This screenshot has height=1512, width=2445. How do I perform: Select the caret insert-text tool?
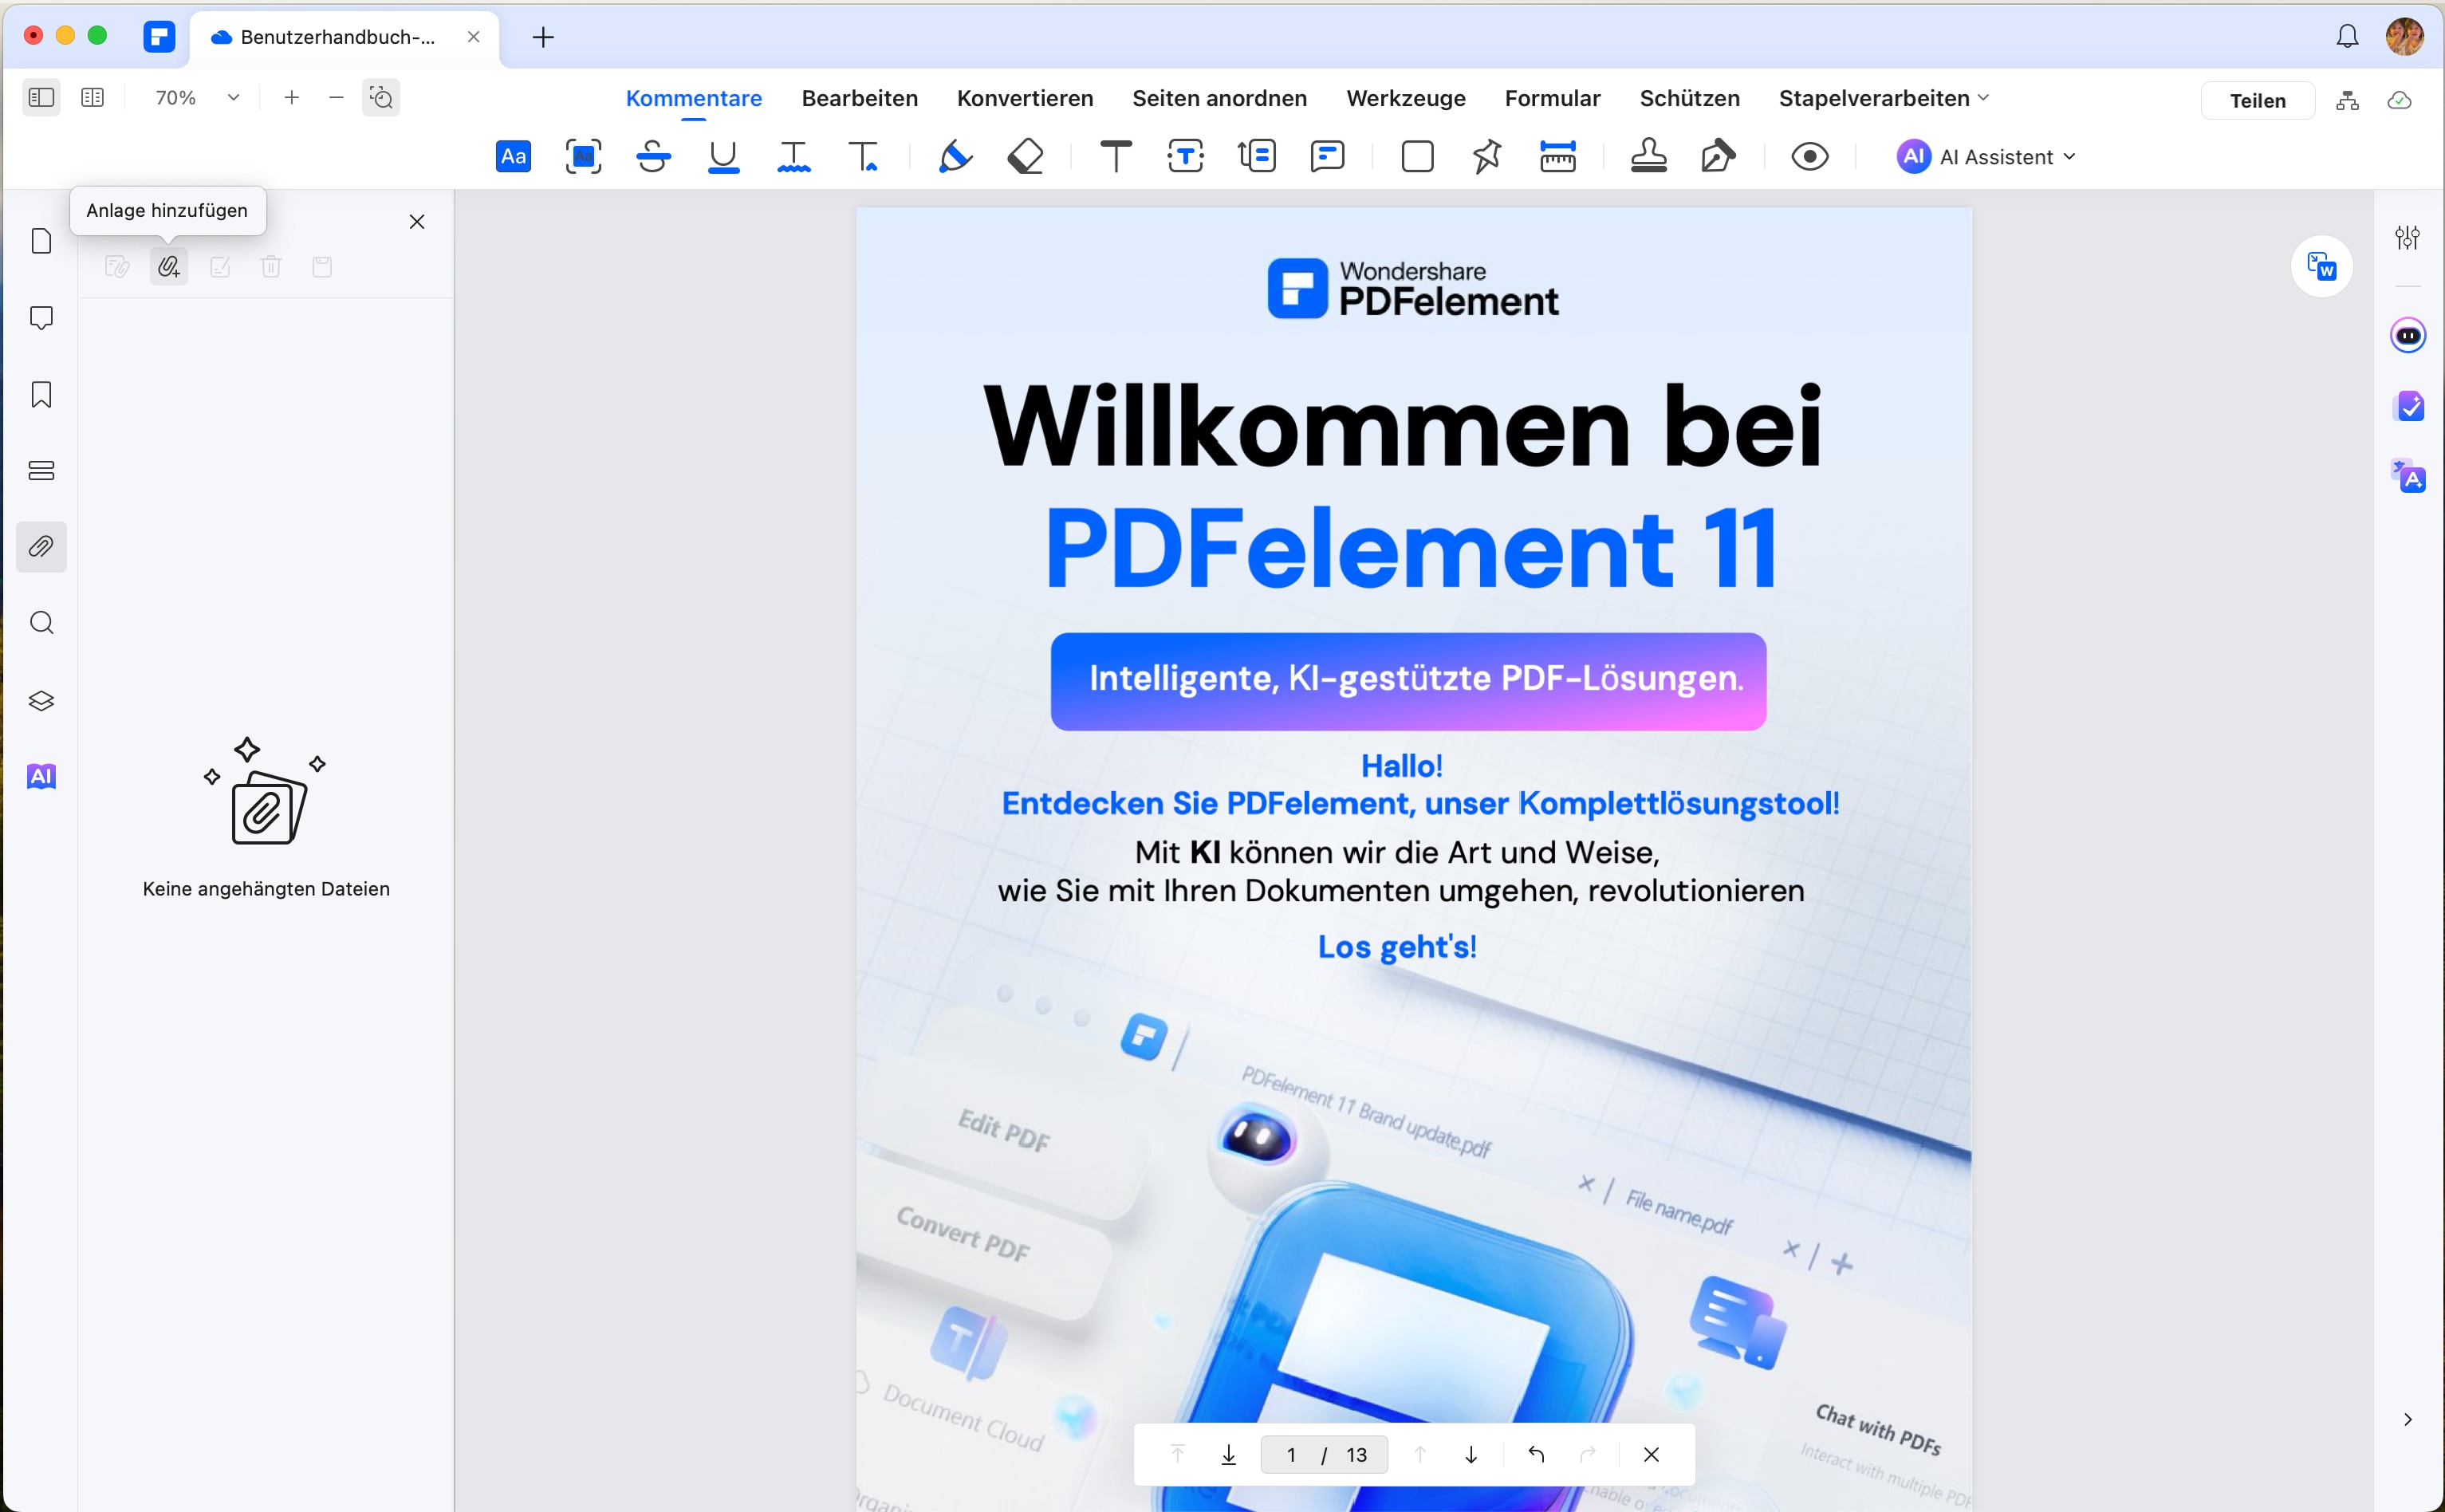(x=863, y=157)
